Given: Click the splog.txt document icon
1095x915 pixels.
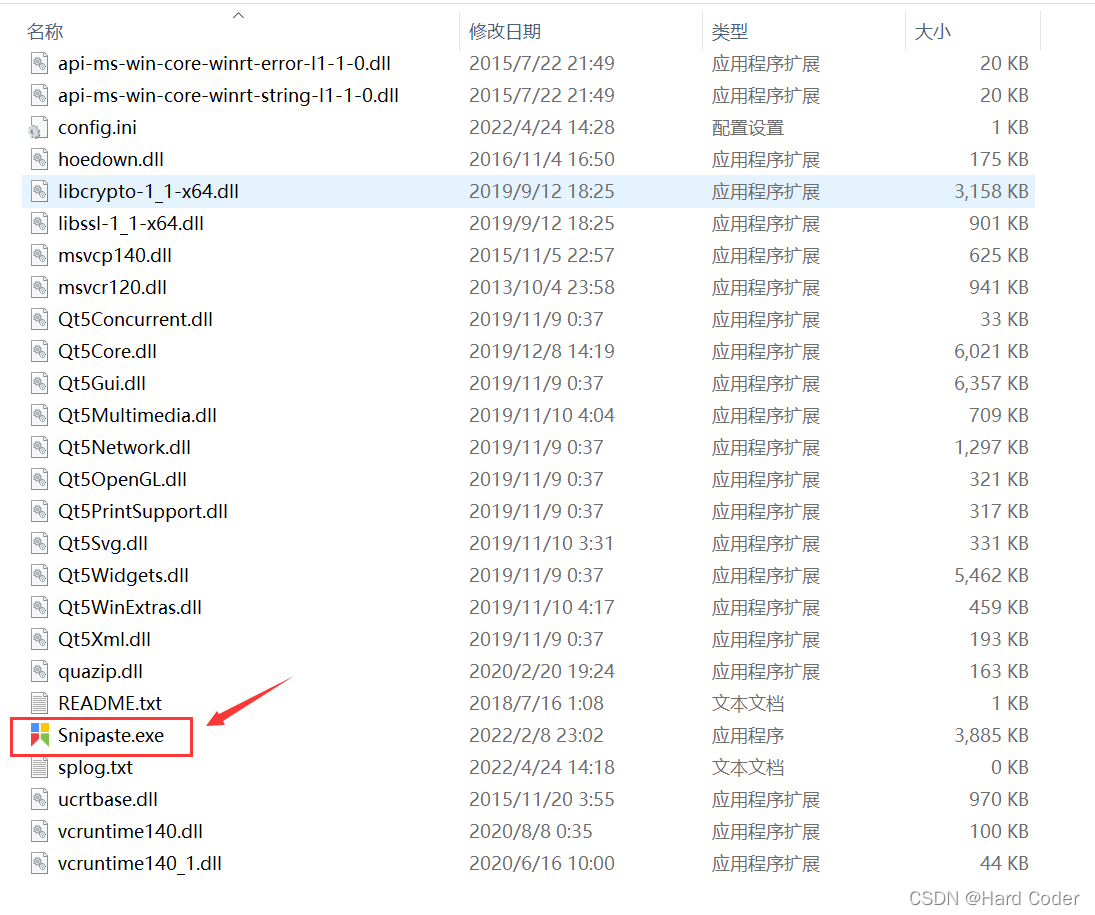Looking at the screenshot, I should click(40, 768).
